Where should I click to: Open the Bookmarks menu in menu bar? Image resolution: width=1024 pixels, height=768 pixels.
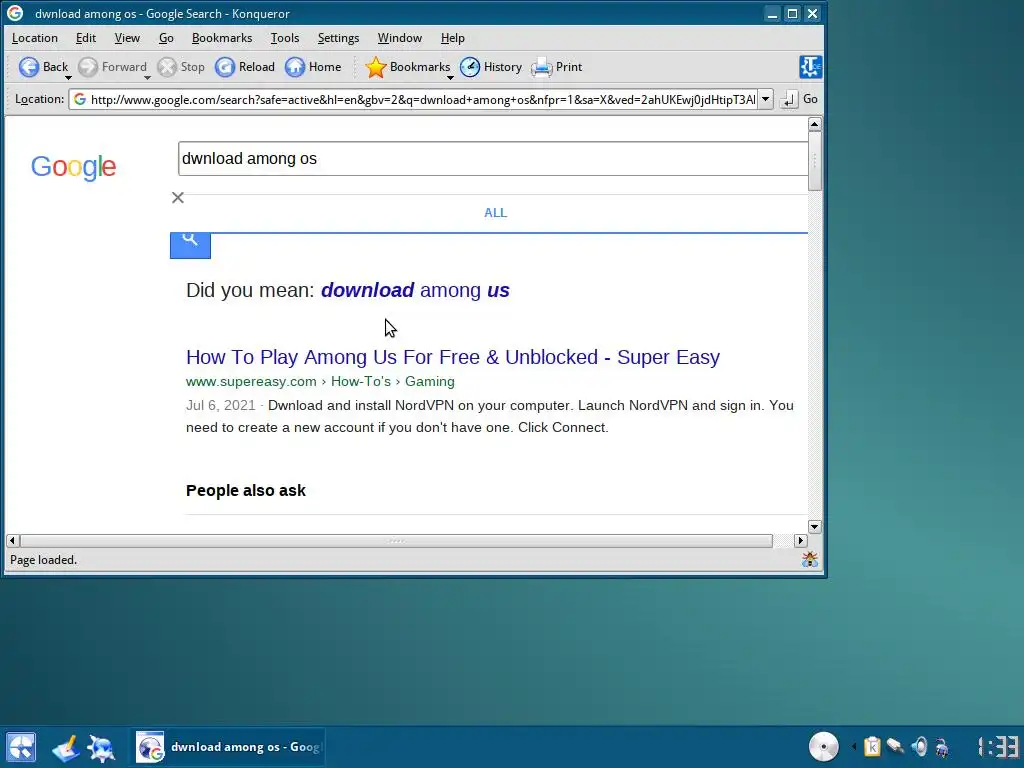(x=222, y=38)
